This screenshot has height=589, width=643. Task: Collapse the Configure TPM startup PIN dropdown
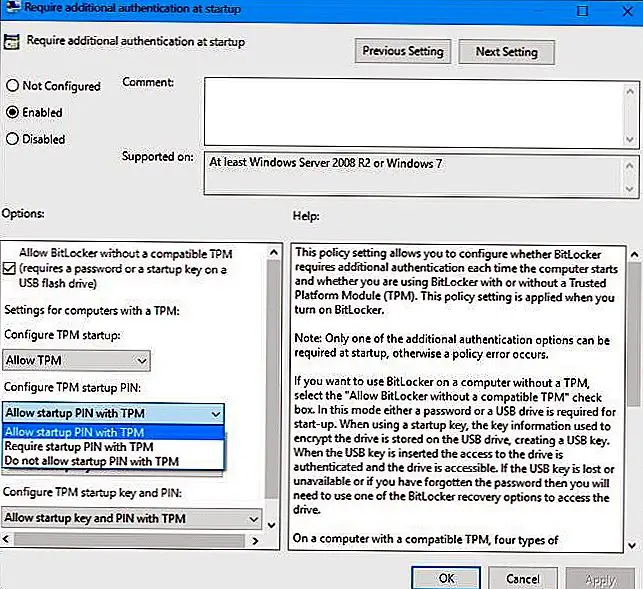click(x=216, y=412)
